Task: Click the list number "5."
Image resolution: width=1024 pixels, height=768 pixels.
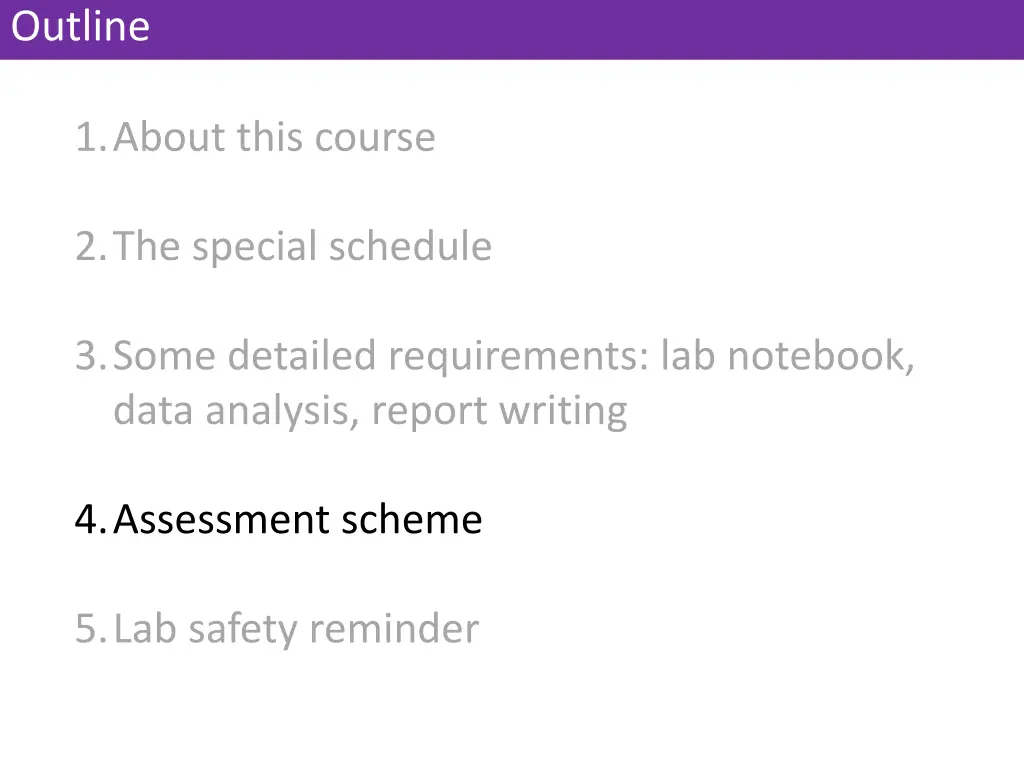Action: click(91, 629)
